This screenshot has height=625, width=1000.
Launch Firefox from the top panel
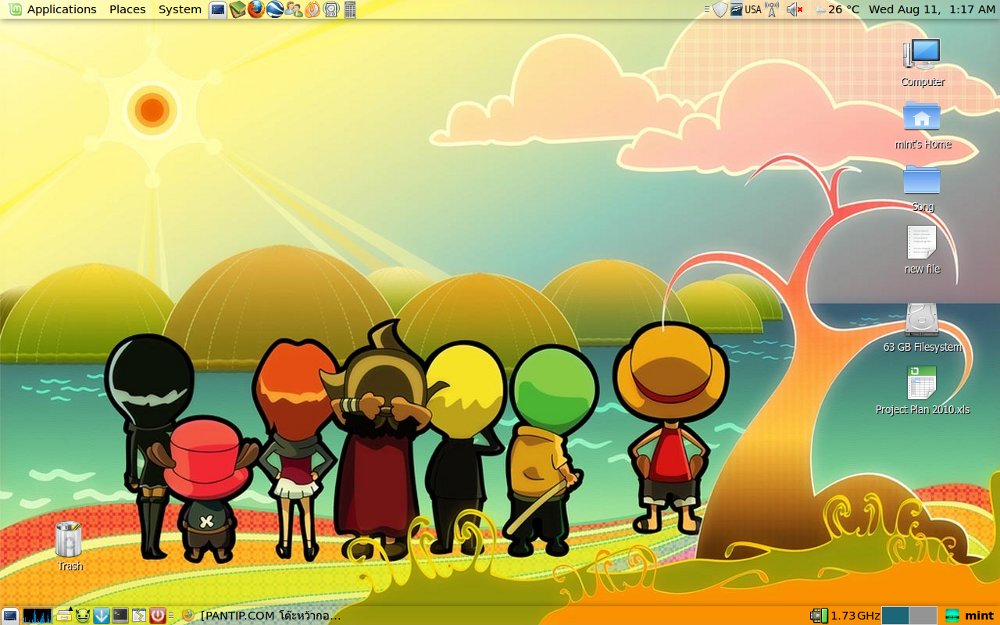coord(256,10)
